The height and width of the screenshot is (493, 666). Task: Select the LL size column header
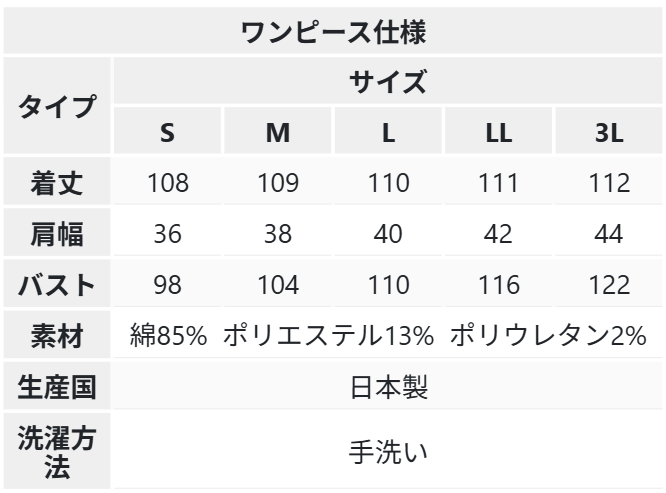point(499,131)
